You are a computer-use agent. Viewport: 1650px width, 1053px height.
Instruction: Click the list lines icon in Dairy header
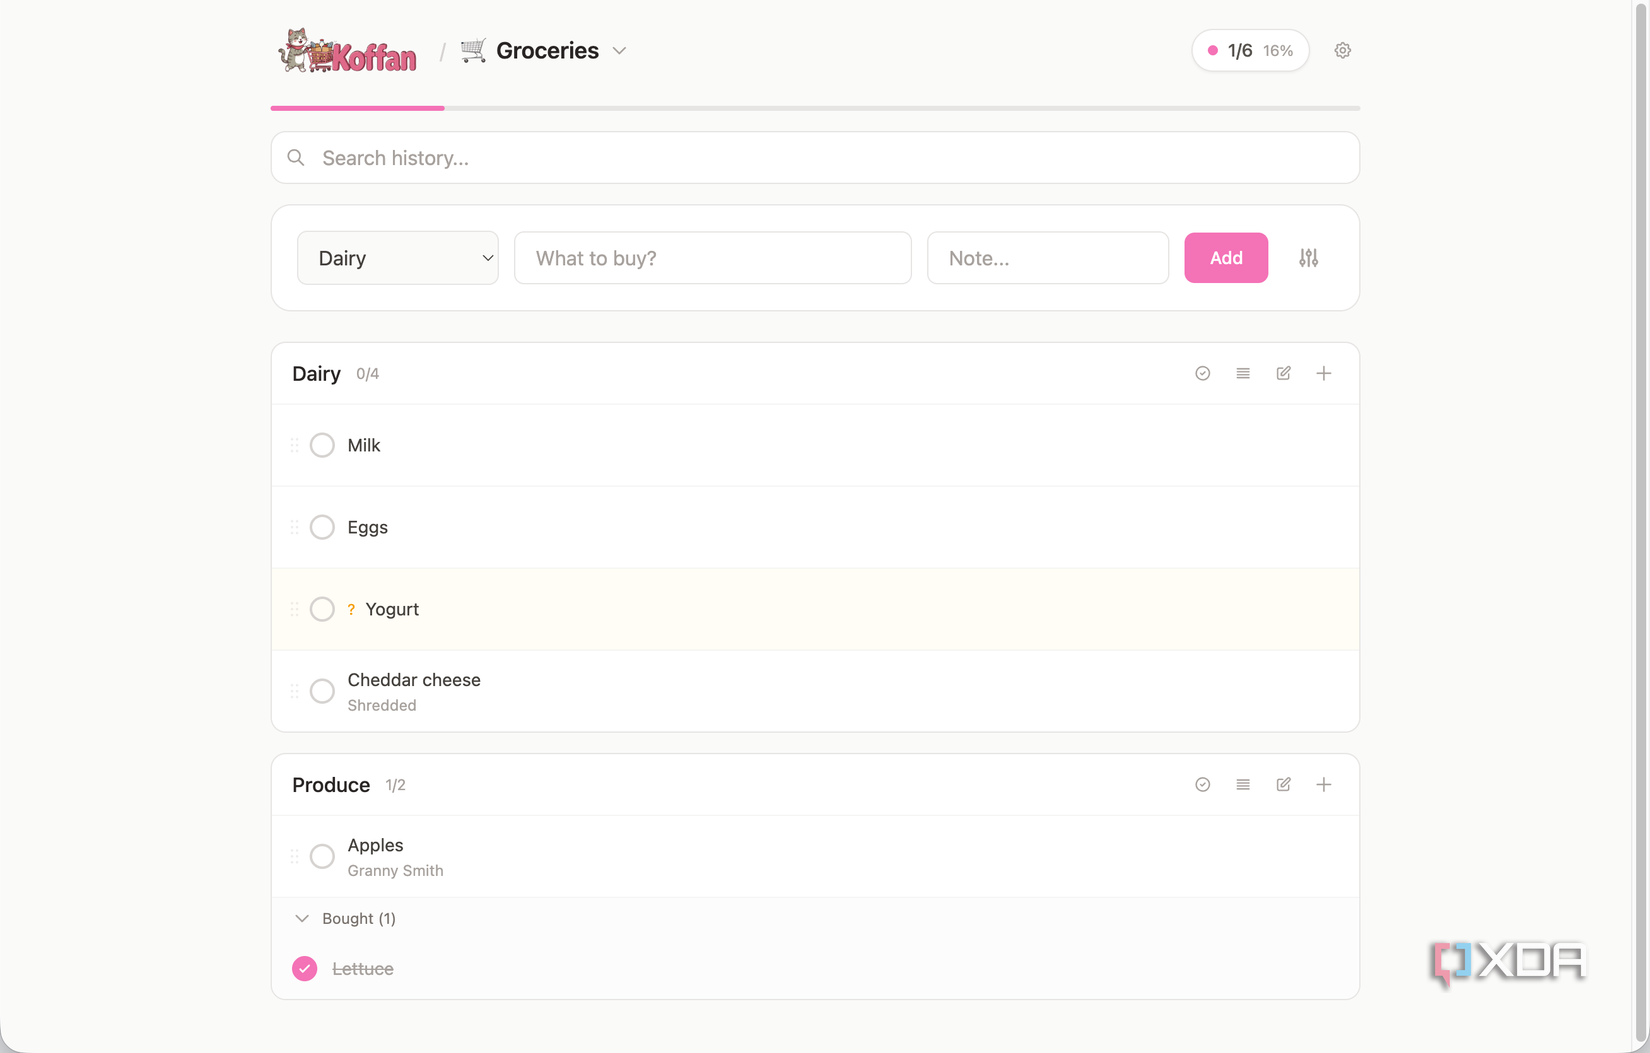(1243, 373)
